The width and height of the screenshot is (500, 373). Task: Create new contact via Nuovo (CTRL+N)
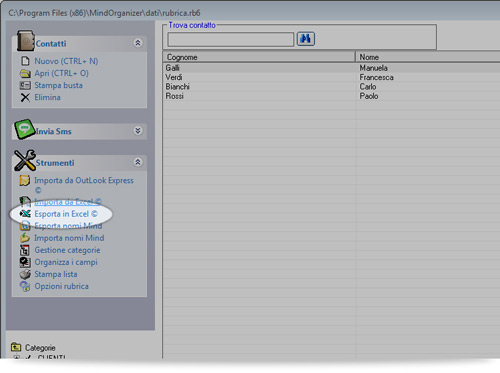66,61
